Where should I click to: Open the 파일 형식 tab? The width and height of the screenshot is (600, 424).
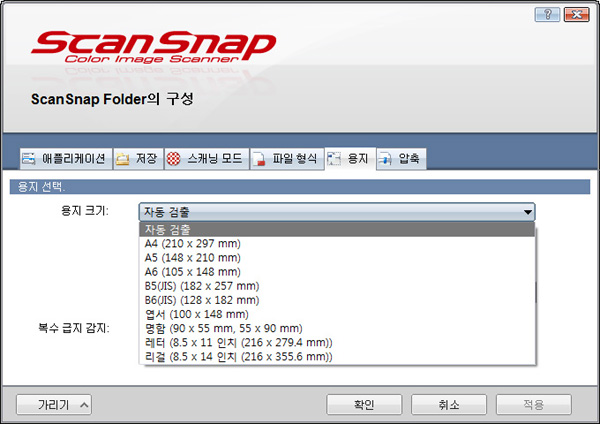tap(294, 159)
